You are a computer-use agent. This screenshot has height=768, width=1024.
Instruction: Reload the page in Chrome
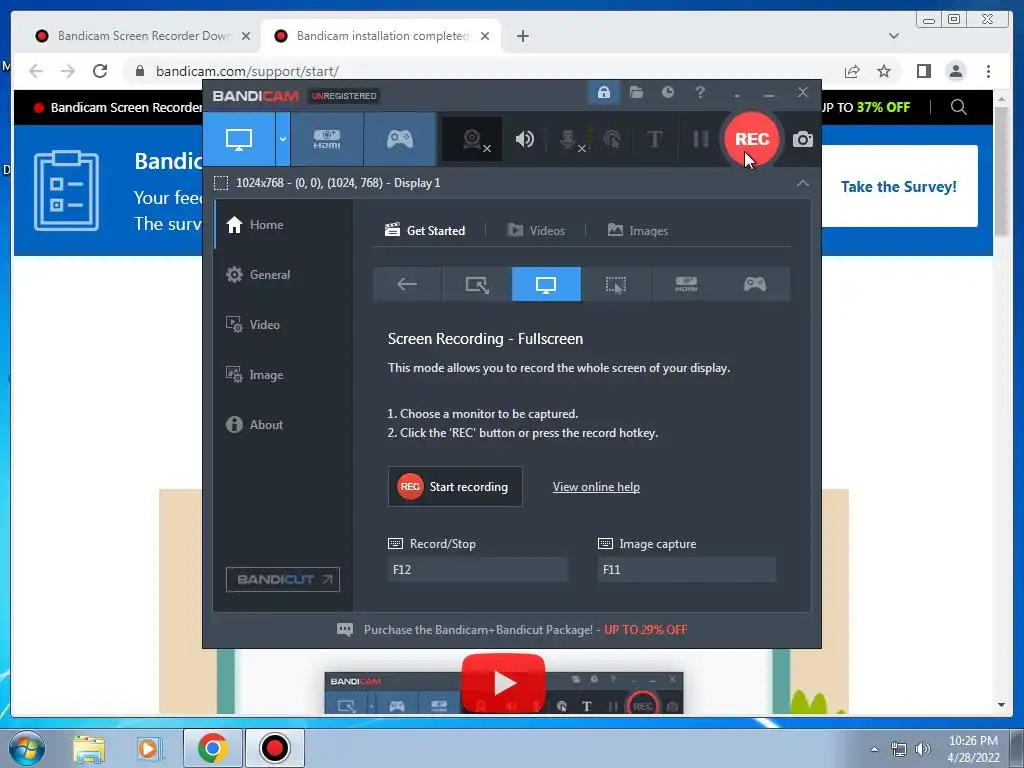click(x=100, y=71)
